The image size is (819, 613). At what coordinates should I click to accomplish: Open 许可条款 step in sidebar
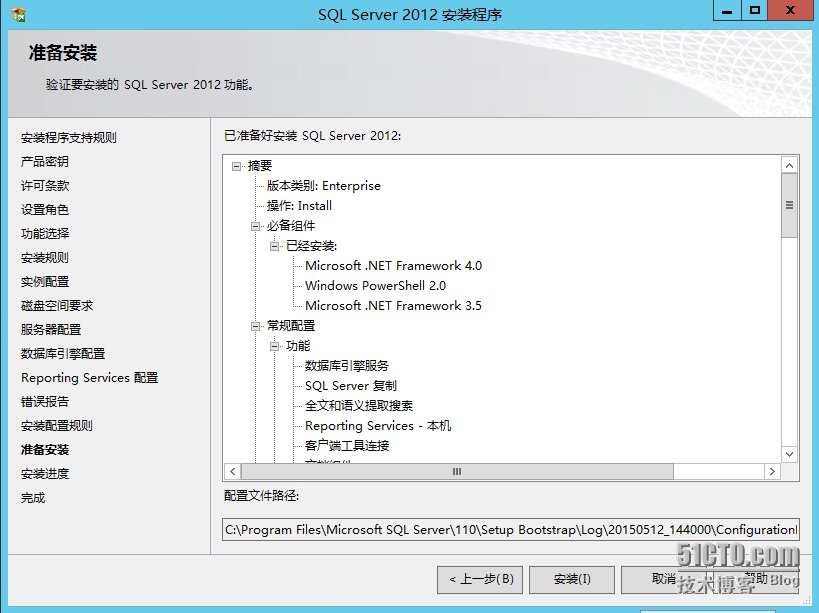pyautogui.click(x=44, y=186)
